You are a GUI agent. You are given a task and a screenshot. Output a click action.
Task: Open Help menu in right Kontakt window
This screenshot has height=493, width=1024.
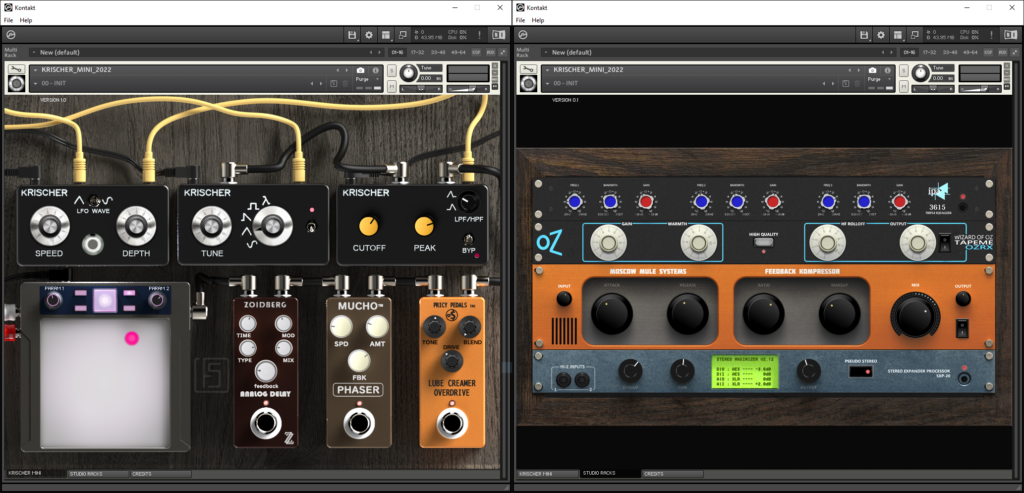click(537, 20)
